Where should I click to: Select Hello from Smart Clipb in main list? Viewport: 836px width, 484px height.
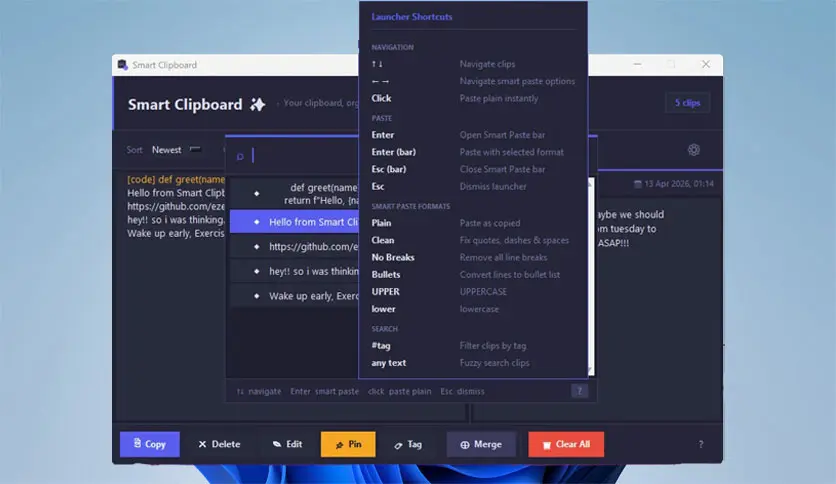click(175, 193)
